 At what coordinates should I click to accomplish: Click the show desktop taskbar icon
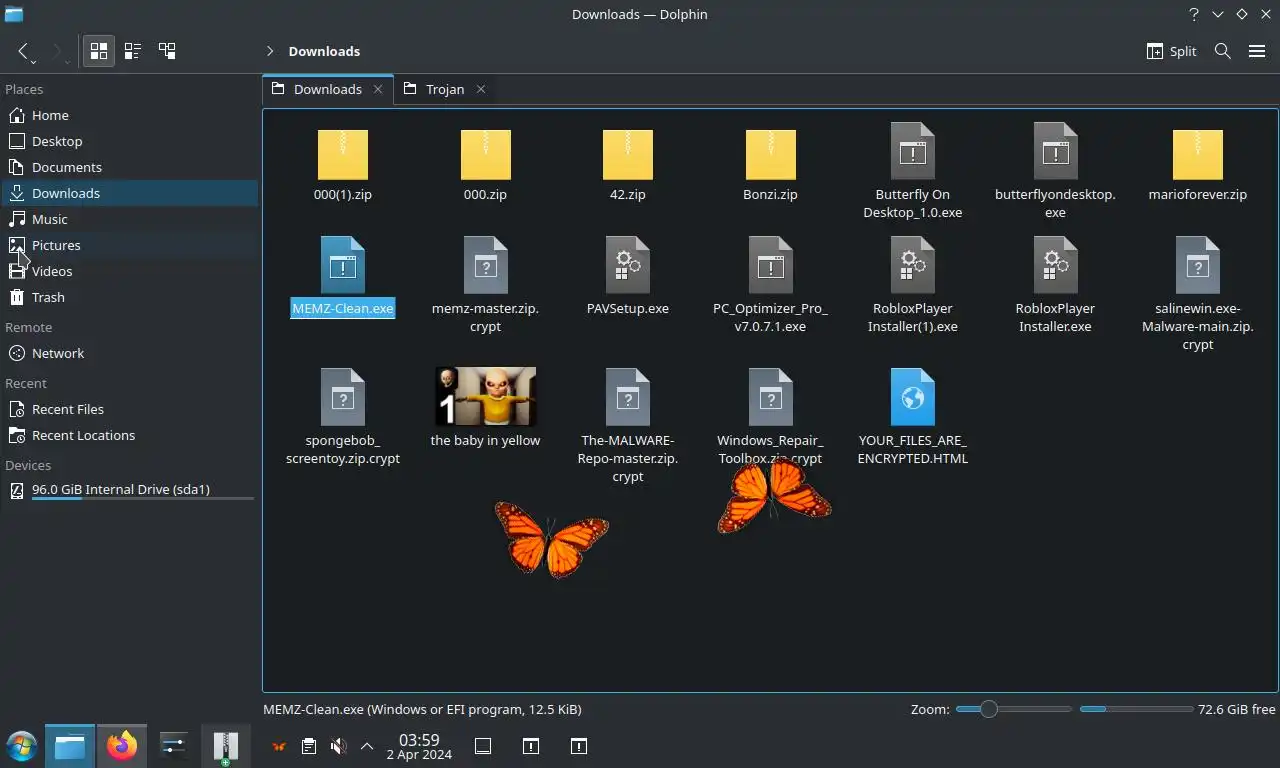[x=483, y=746]
